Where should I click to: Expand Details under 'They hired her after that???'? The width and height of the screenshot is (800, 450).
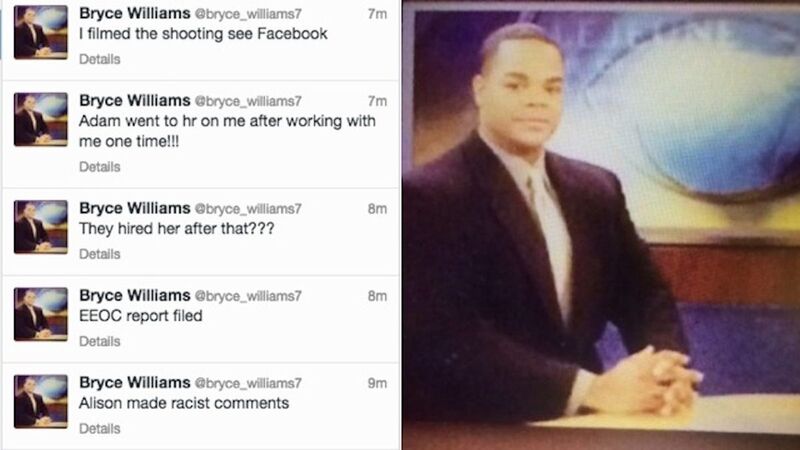[x=99, y=254]
